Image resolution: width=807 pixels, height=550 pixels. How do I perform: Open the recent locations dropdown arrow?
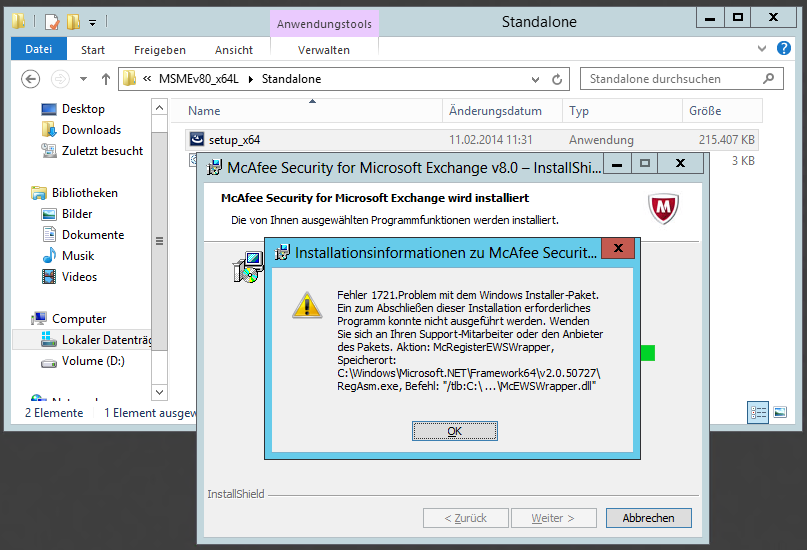(x=83, y=79)
